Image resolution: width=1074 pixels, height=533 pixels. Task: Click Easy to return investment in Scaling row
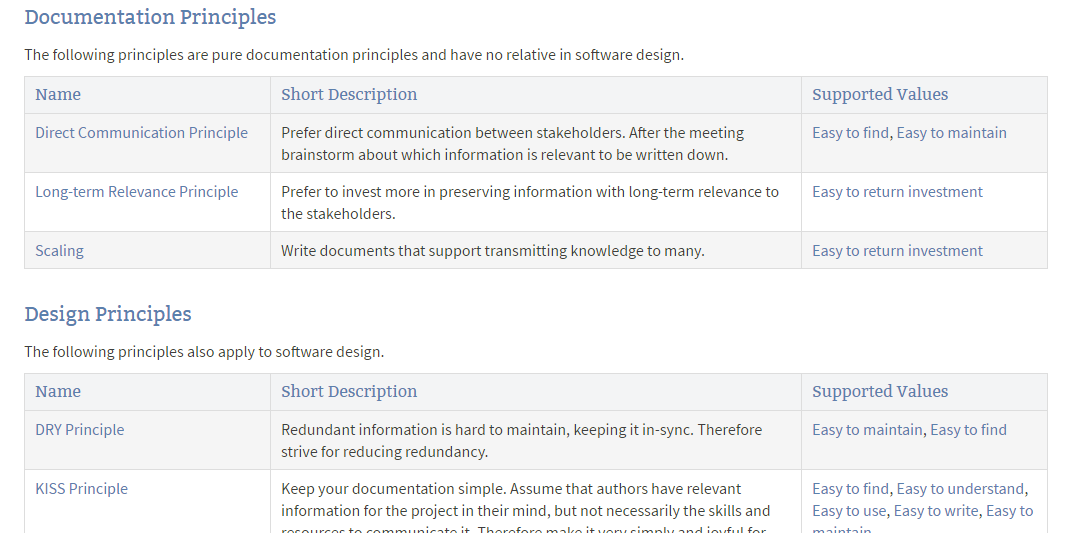pyautogui.click(x=897, y=251)
